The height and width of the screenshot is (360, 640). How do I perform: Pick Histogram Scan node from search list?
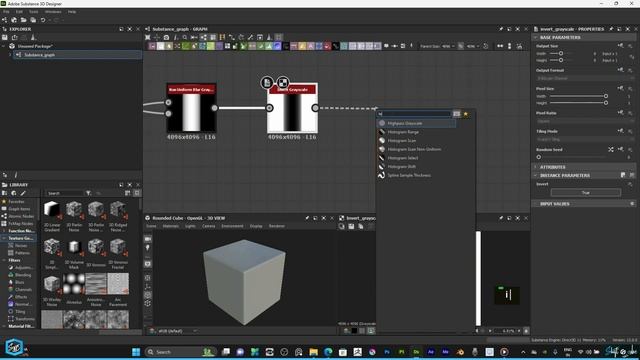(x=402, y=140)
